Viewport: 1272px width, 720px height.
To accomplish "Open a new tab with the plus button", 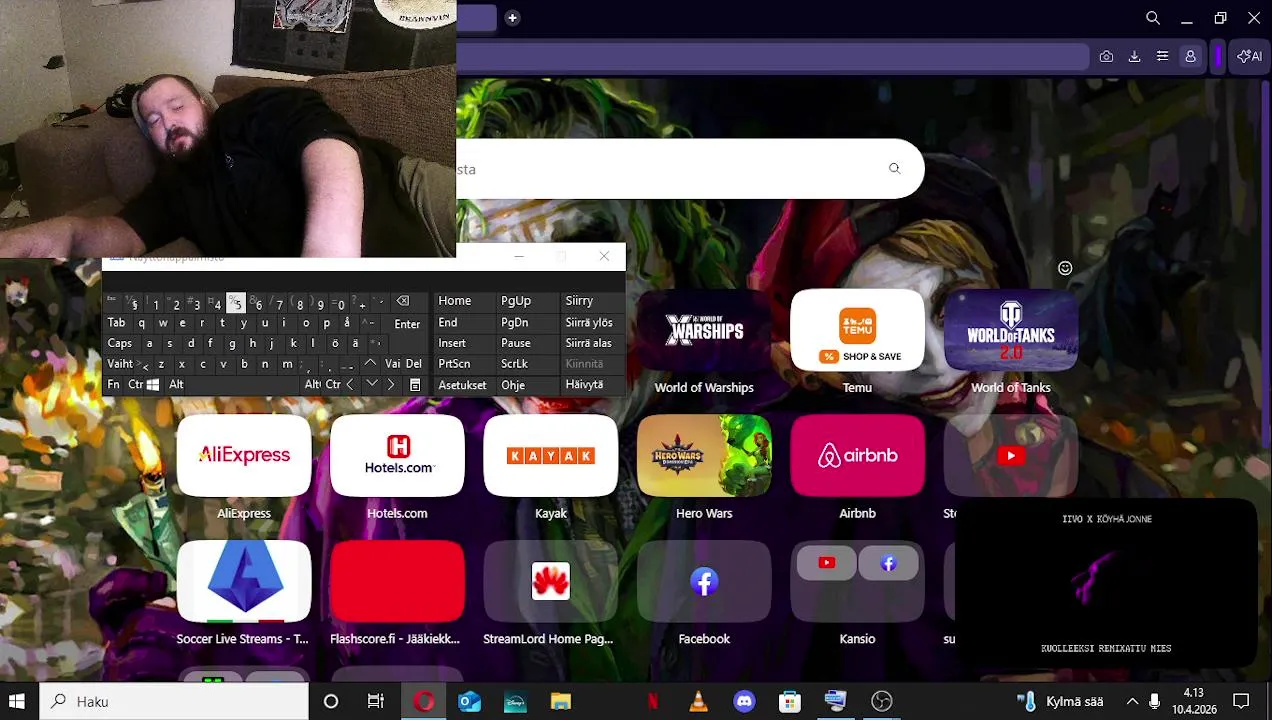I will pyautogui.click(x=512, y=18).
